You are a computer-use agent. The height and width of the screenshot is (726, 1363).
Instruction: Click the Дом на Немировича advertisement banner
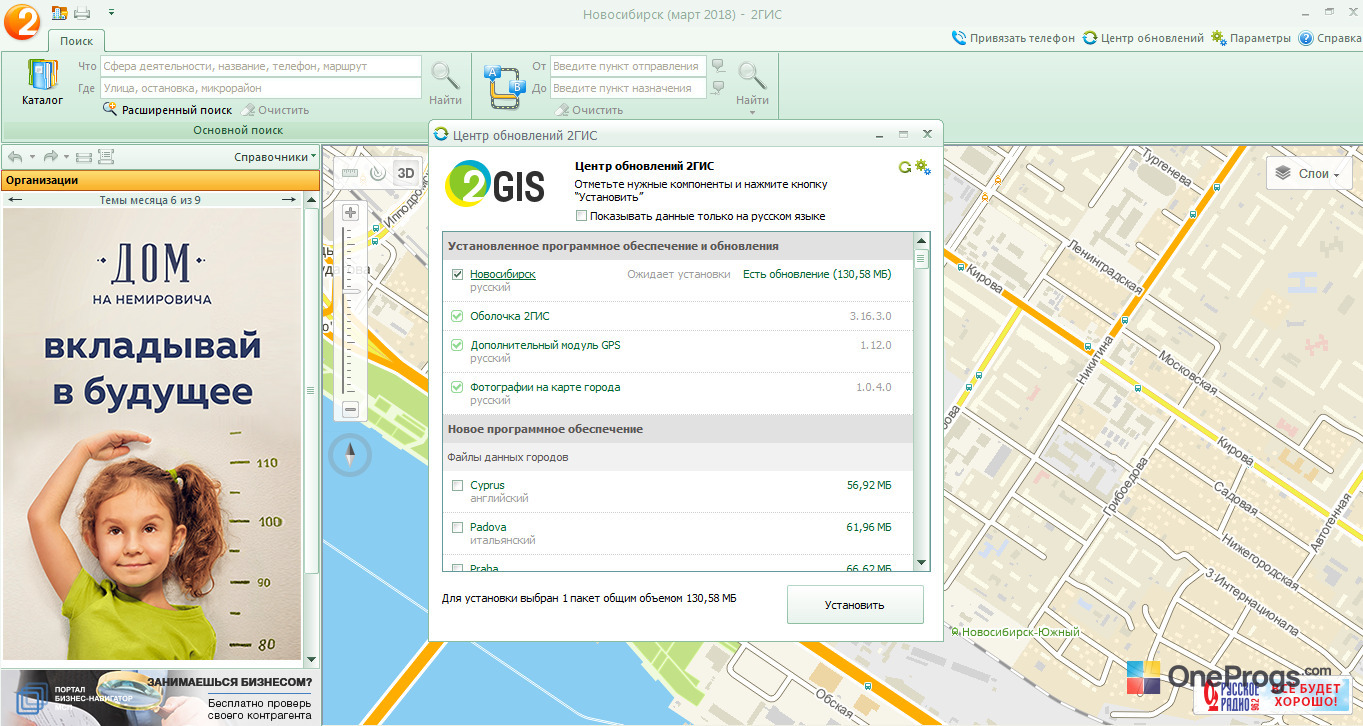(152, 435)
